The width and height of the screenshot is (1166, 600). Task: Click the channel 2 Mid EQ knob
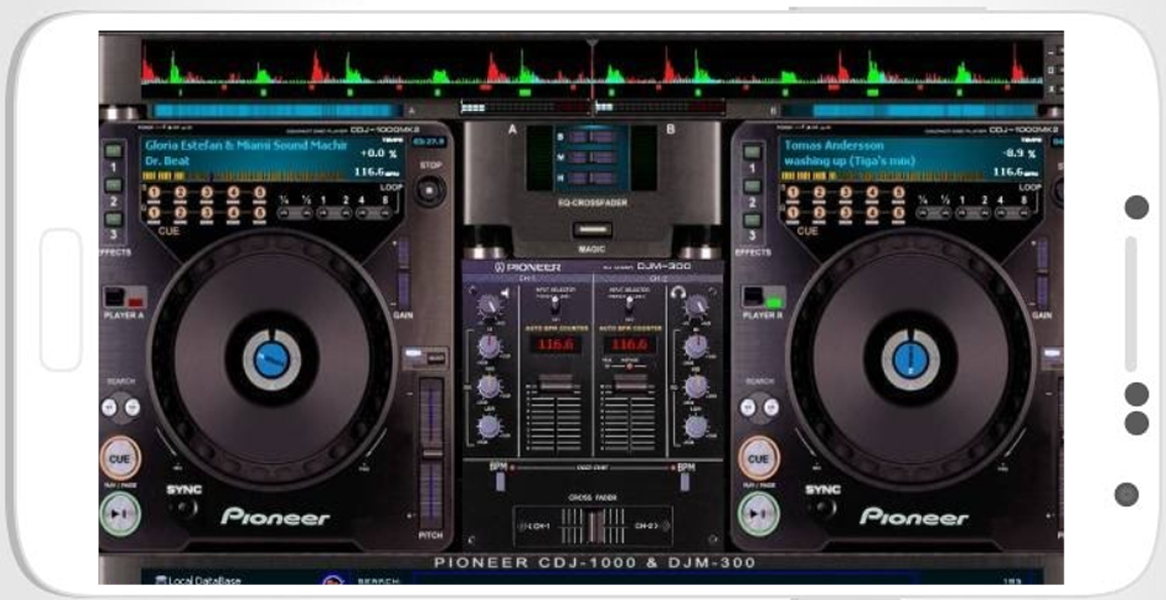tap(696, 386)
